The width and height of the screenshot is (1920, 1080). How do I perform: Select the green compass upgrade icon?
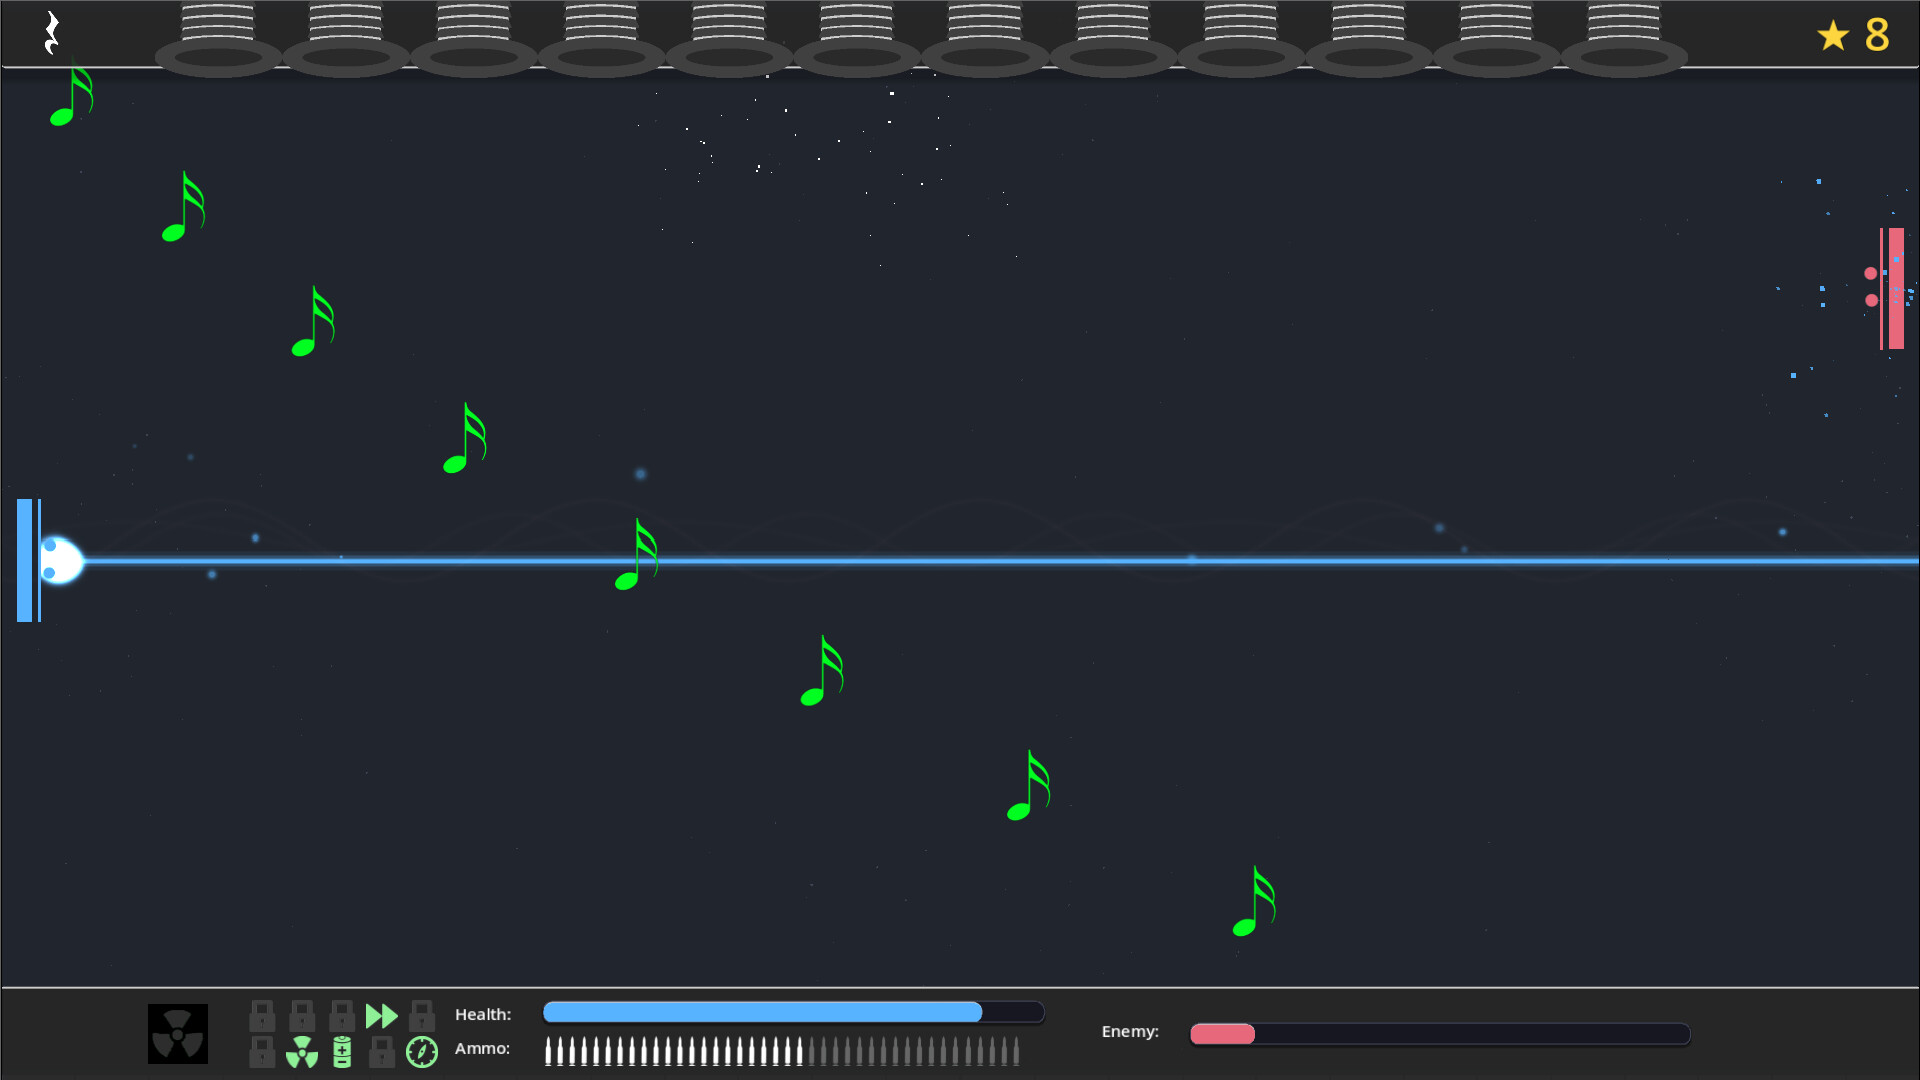422,1052
